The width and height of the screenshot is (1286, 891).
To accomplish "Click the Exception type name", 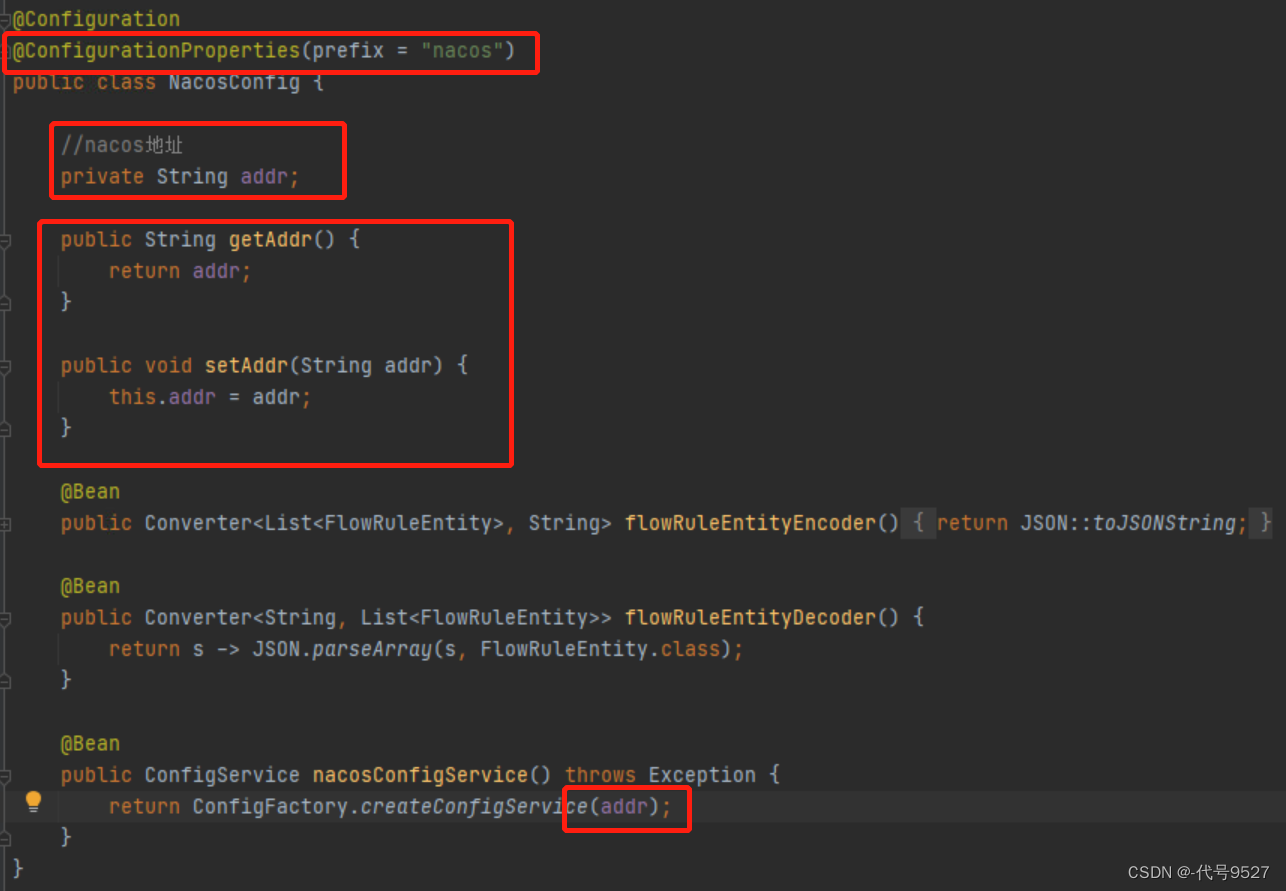I will tap(702, 775).
